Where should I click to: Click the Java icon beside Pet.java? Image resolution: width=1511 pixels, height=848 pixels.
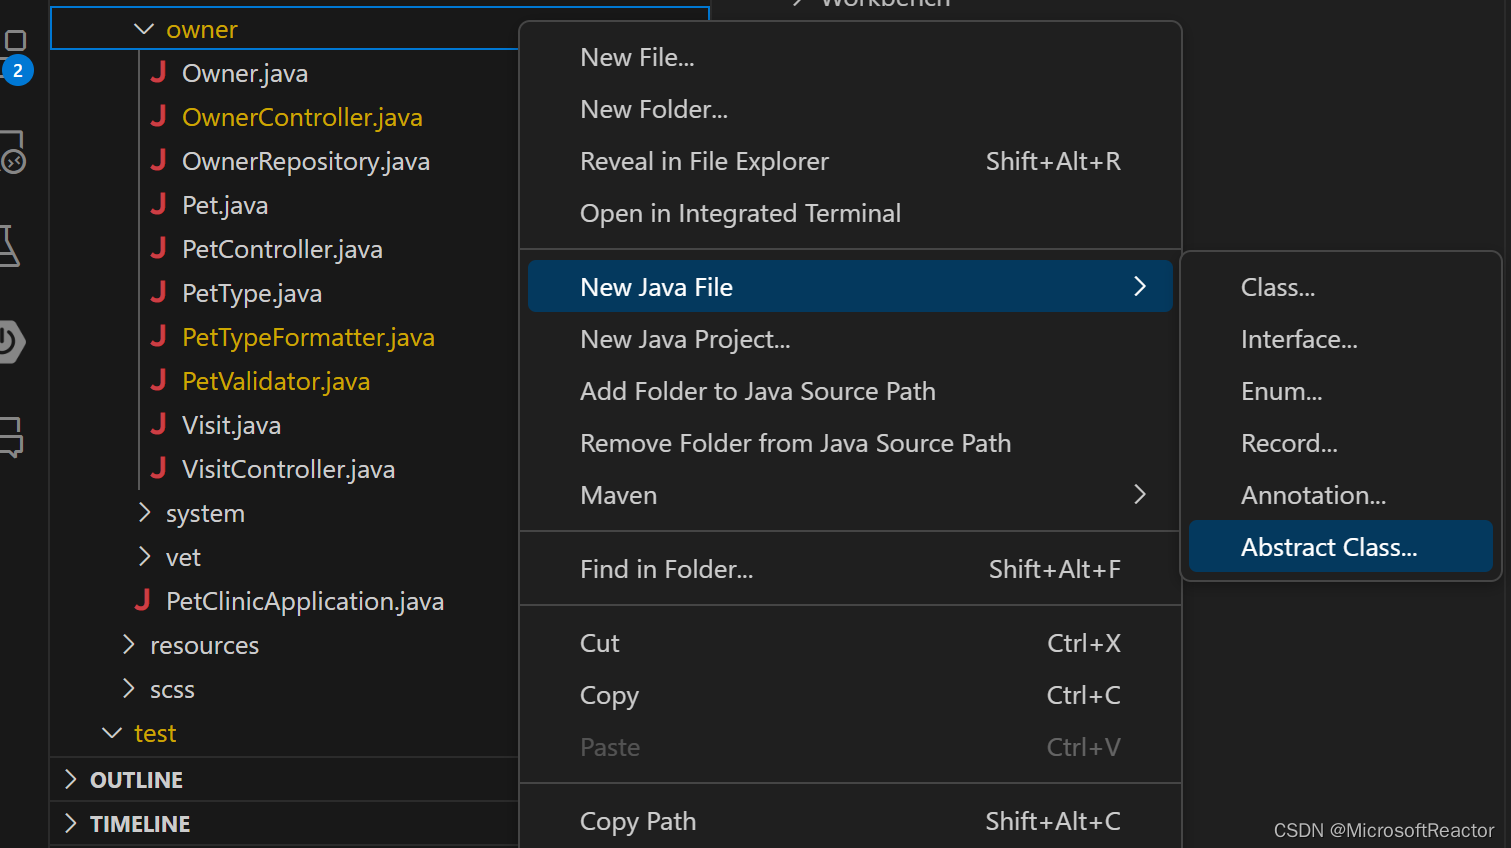click(x=158, y=205)
